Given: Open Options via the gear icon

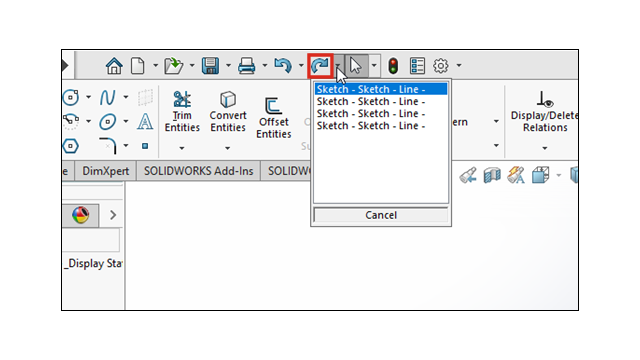Looking at the screenshot, I should [x=441, y=66].
